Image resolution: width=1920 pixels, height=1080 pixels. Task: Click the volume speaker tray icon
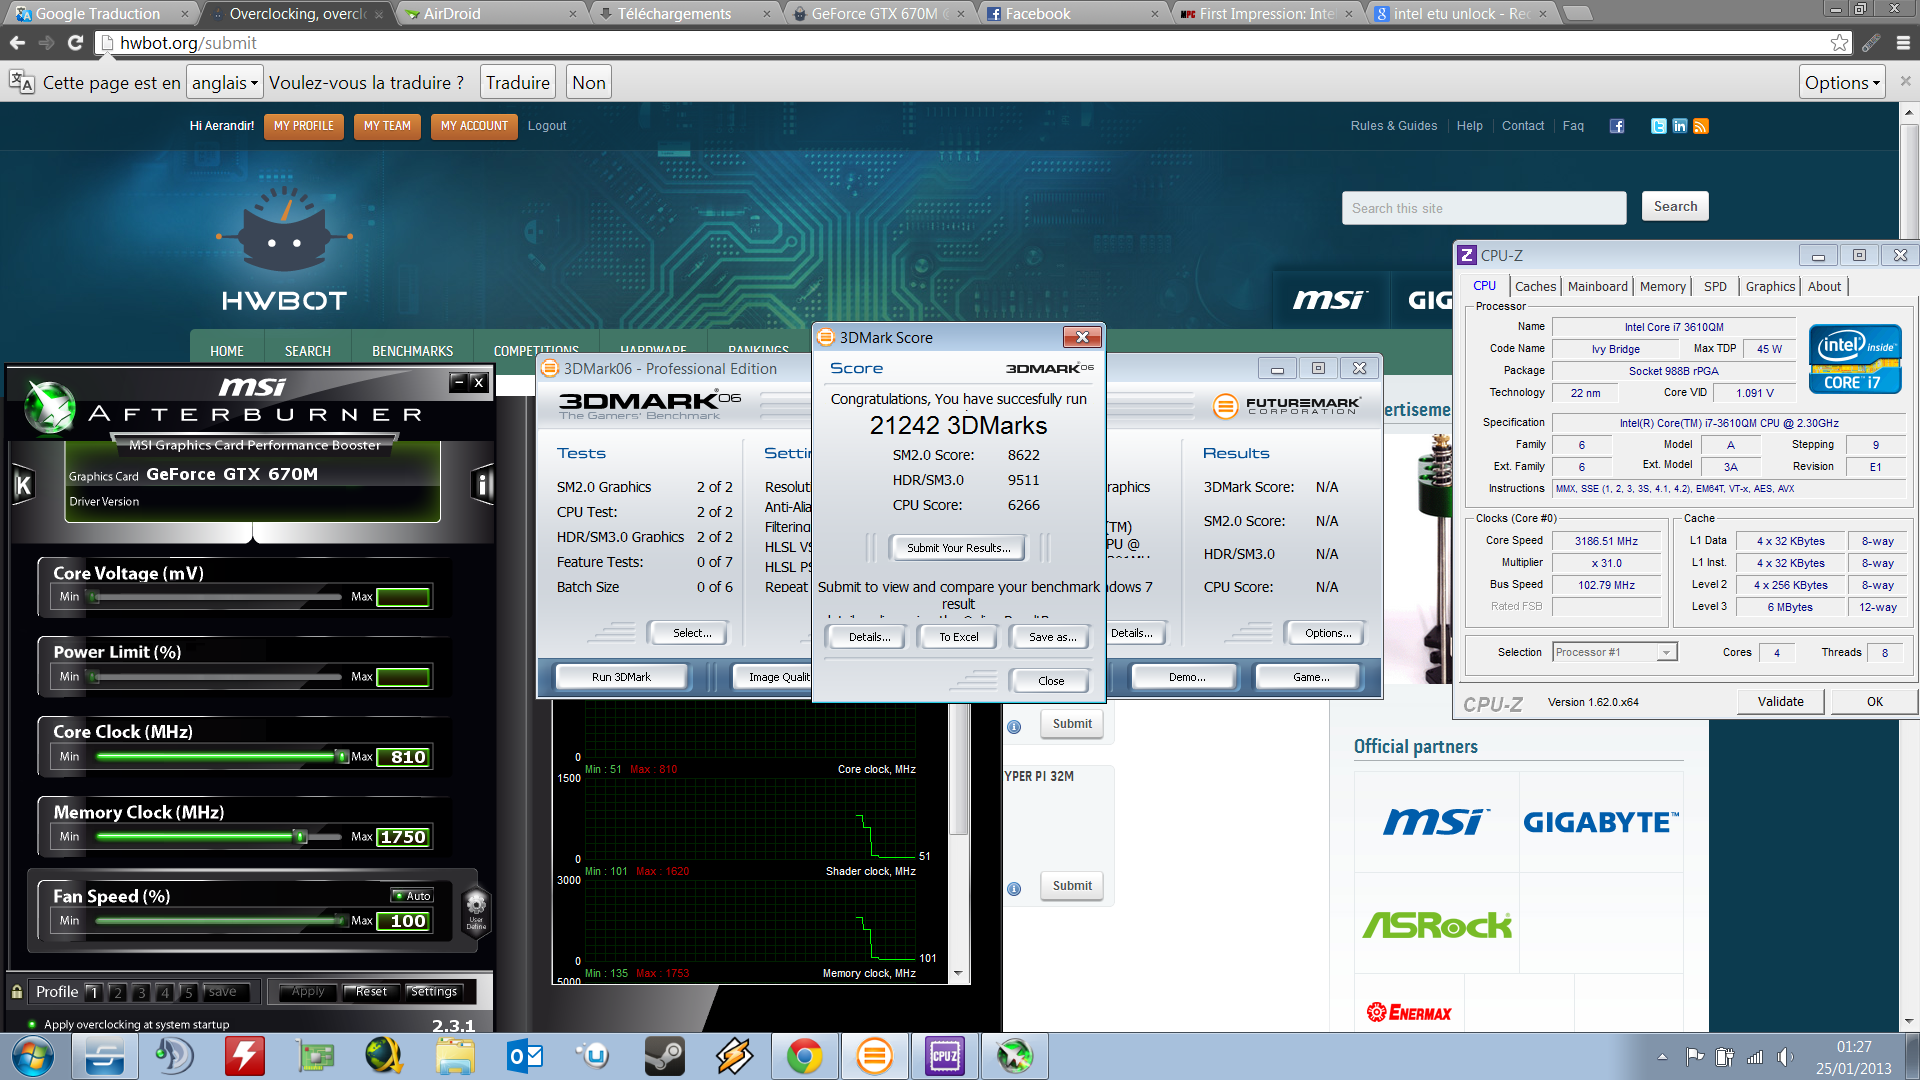pos(1785,1057)
